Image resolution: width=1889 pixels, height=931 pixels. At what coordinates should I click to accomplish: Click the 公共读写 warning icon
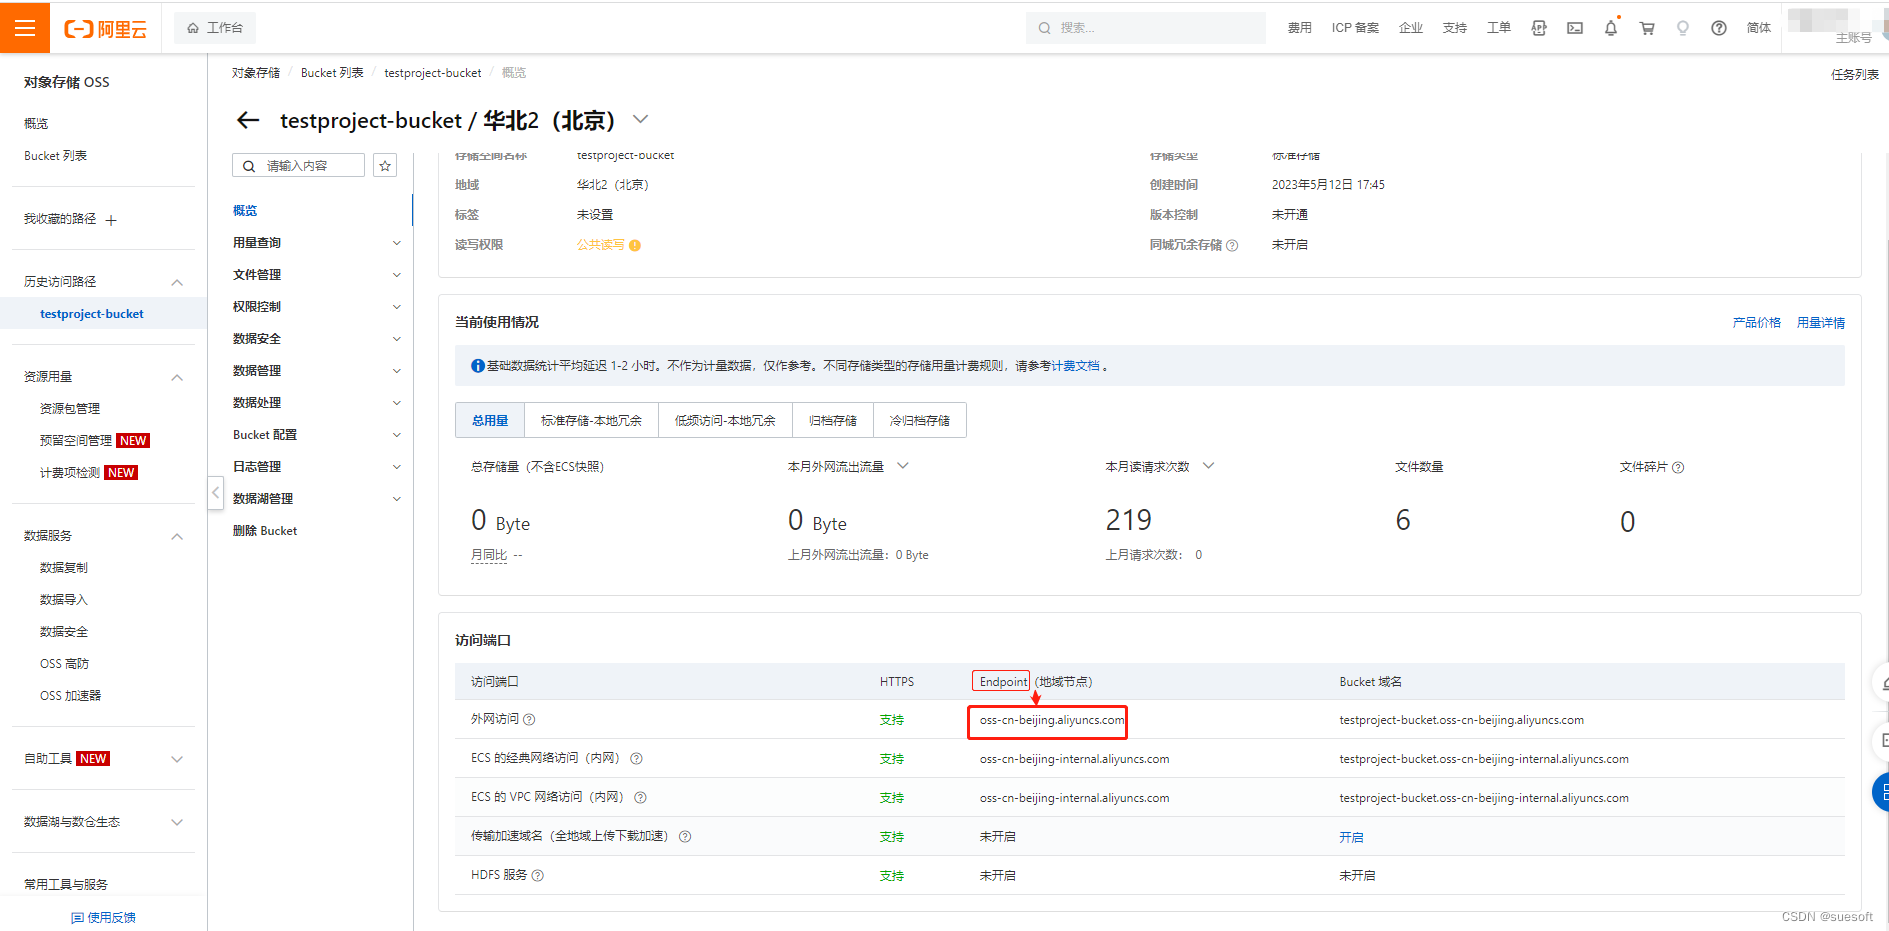[635, 245]
